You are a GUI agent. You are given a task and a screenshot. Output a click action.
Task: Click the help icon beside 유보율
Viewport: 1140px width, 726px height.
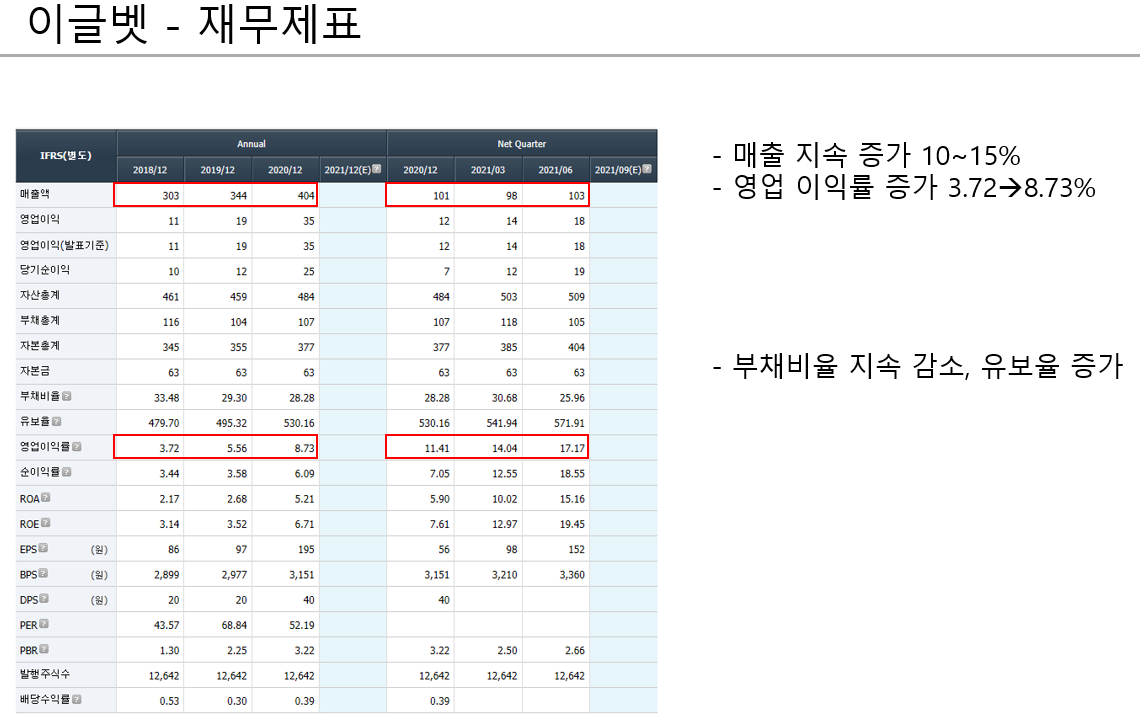(x=57, y=422)
